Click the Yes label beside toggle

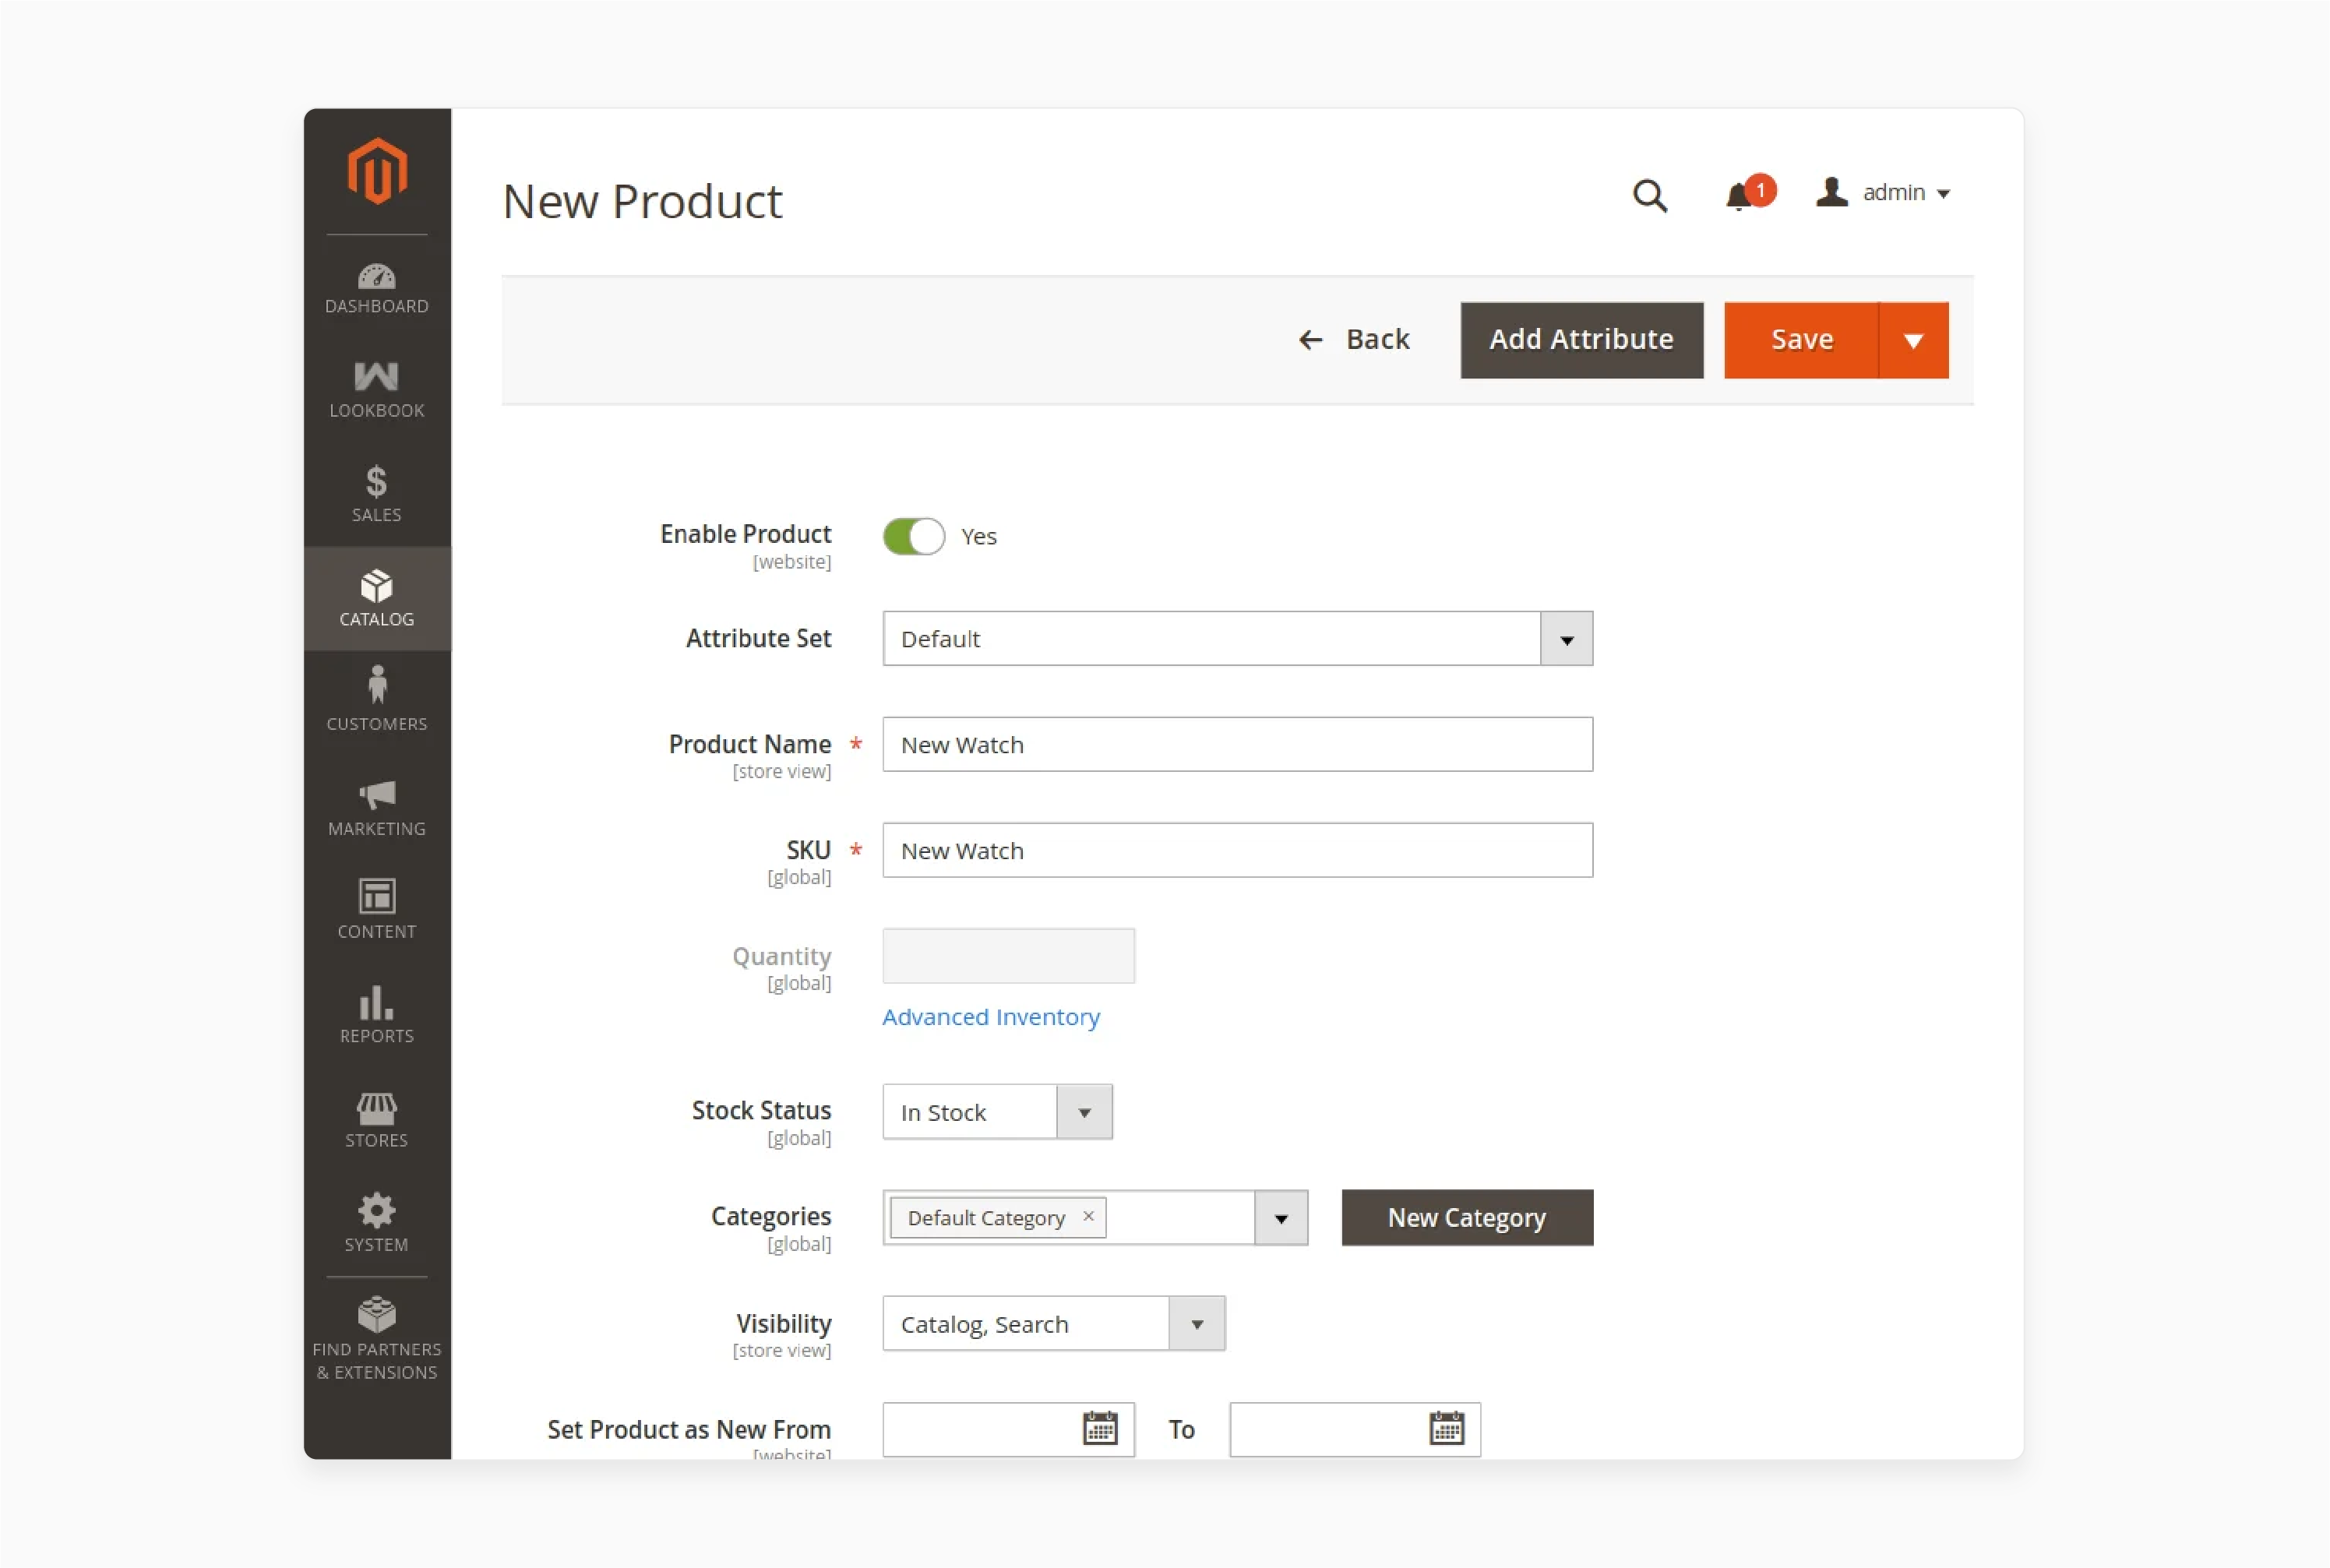978,537
